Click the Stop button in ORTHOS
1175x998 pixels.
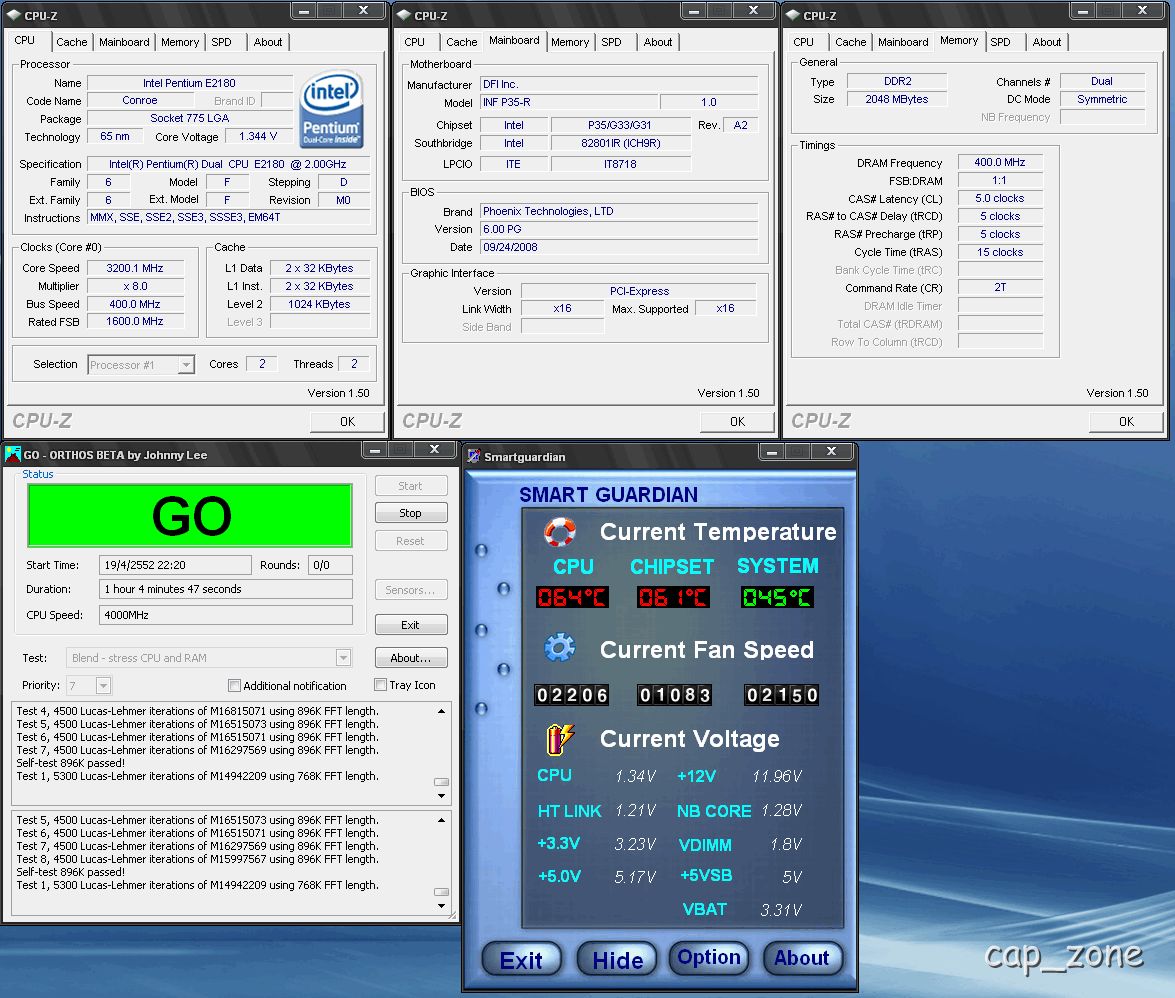coord(411,513)
